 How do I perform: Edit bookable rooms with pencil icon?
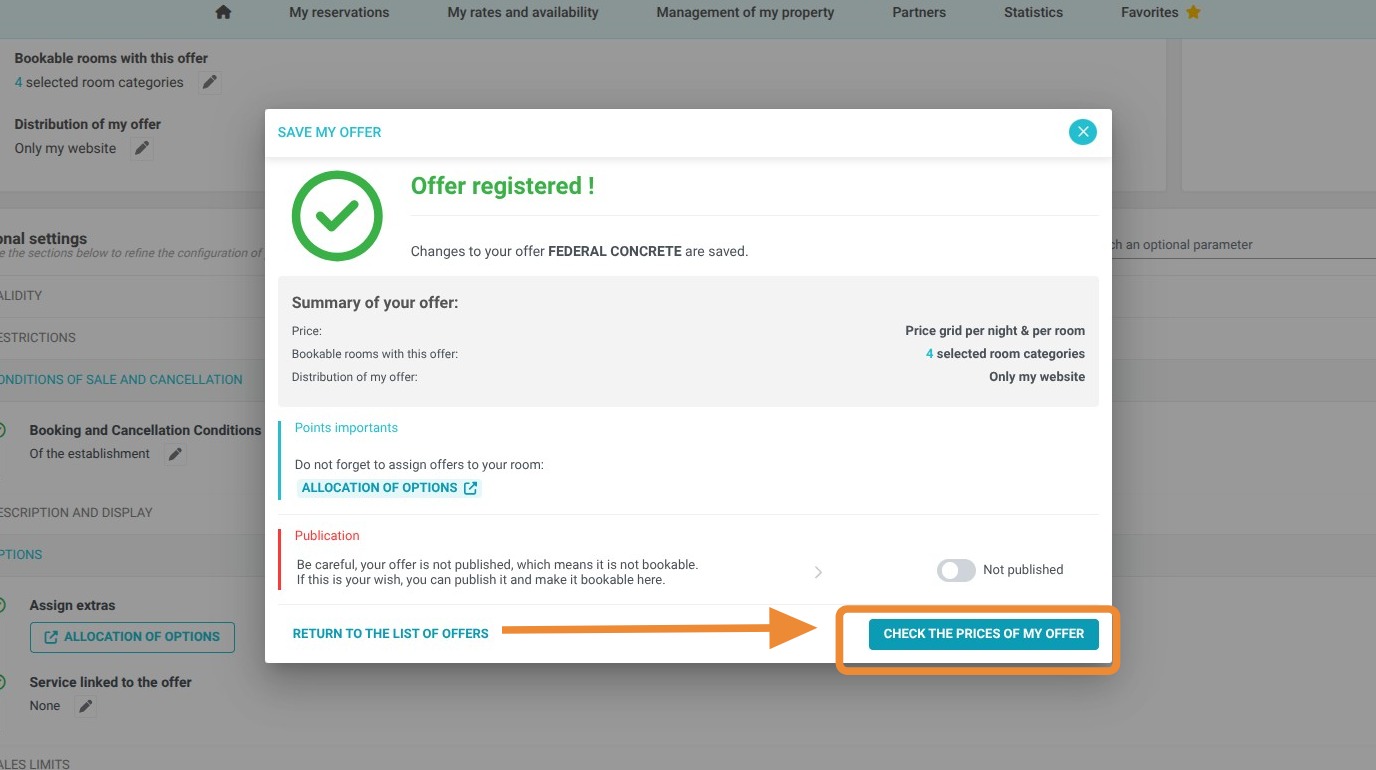(x=209, y=83)
